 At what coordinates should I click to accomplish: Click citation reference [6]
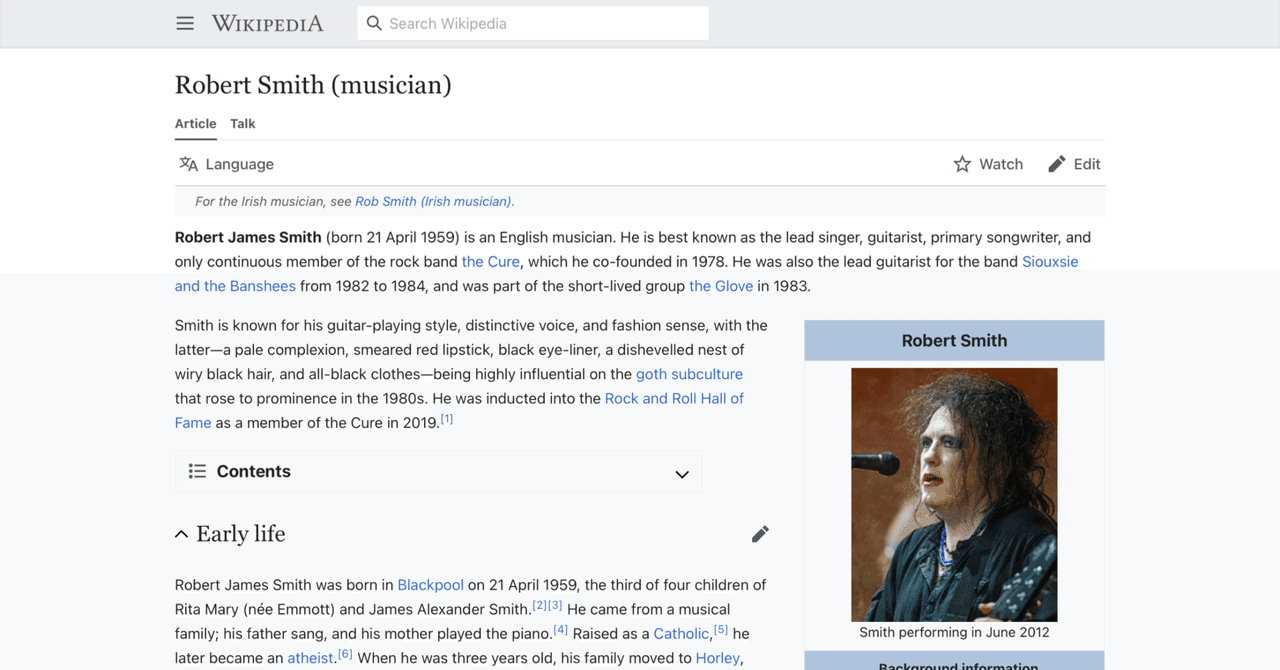click(x=345, y=654)
